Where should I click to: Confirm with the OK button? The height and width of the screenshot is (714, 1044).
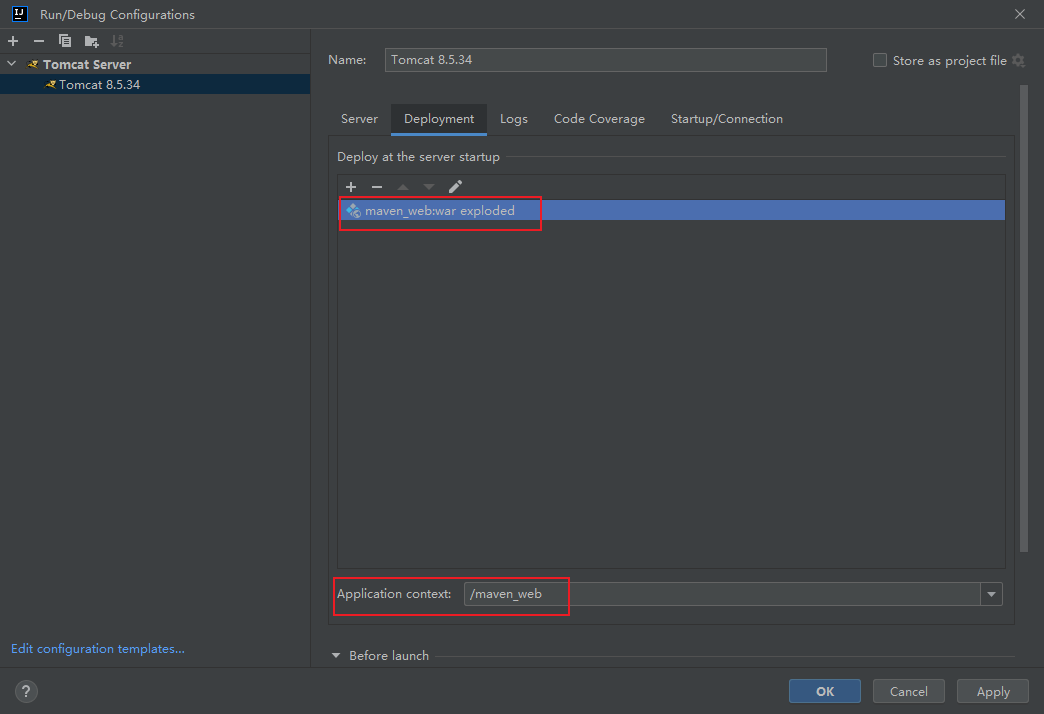pos(825,691)
